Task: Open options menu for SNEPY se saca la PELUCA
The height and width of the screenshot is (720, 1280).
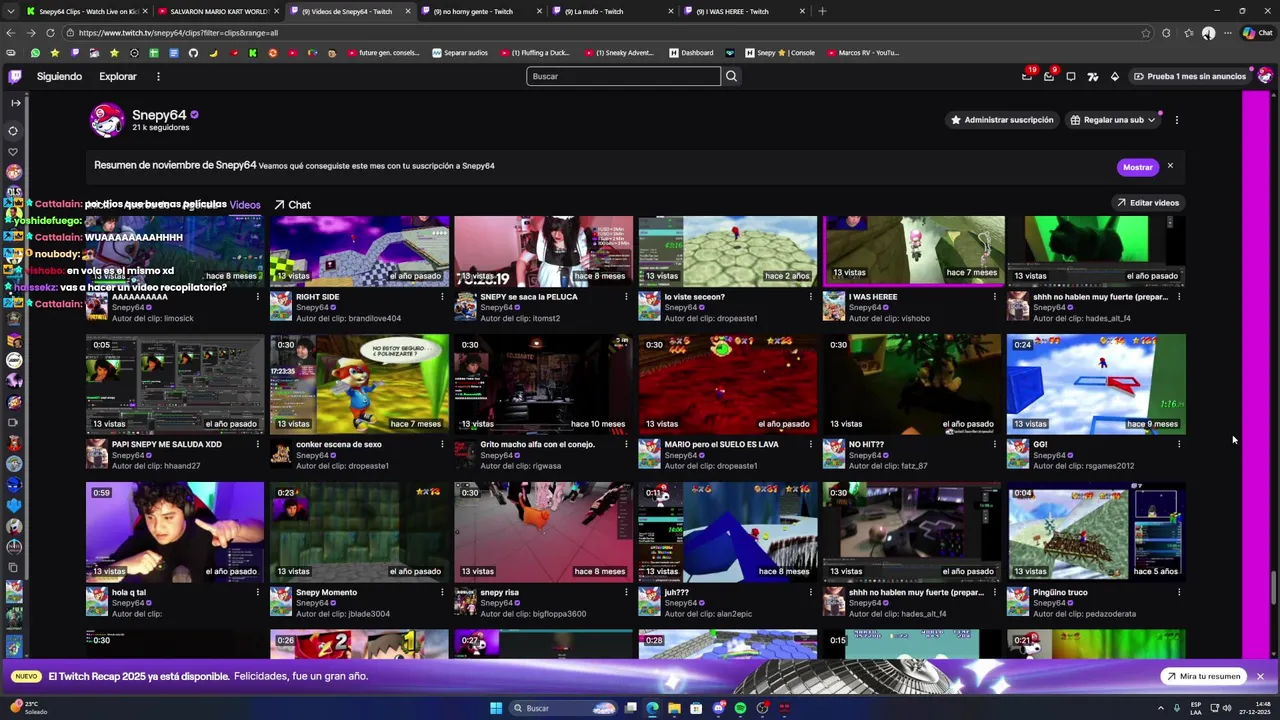Action: pos(626,297)
